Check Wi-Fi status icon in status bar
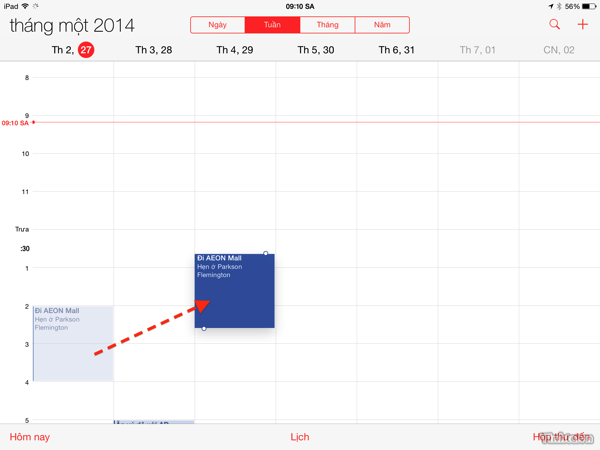Screen dimensions: 600x450 [26, 6]
